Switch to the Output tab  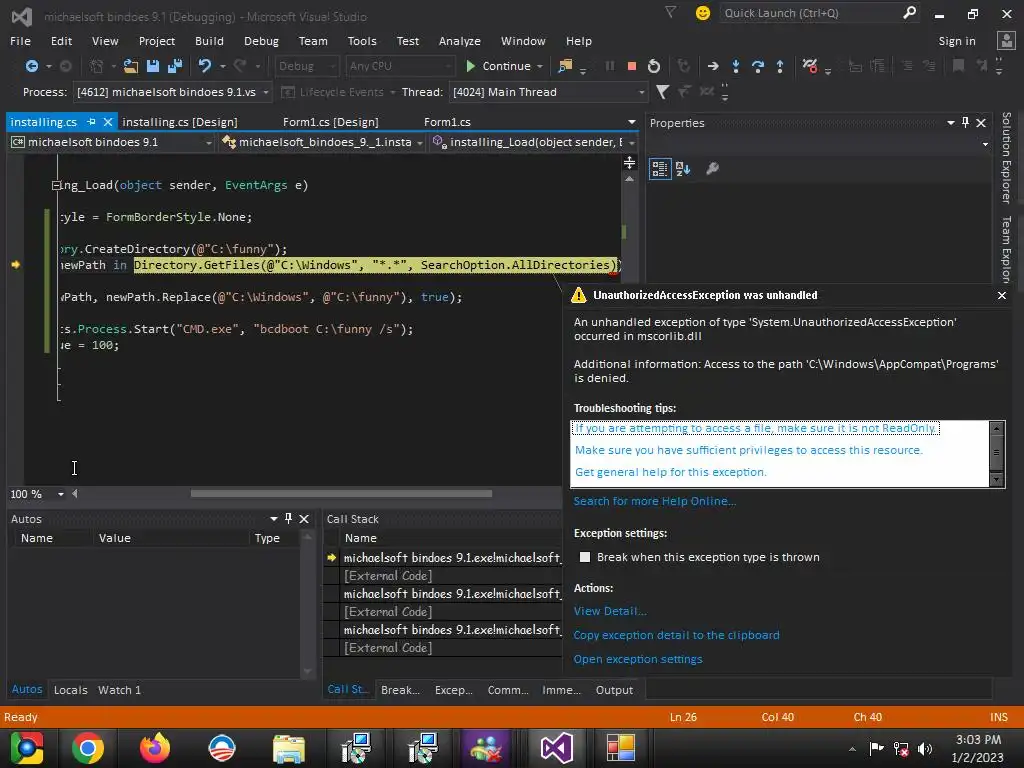click(614, 690)
